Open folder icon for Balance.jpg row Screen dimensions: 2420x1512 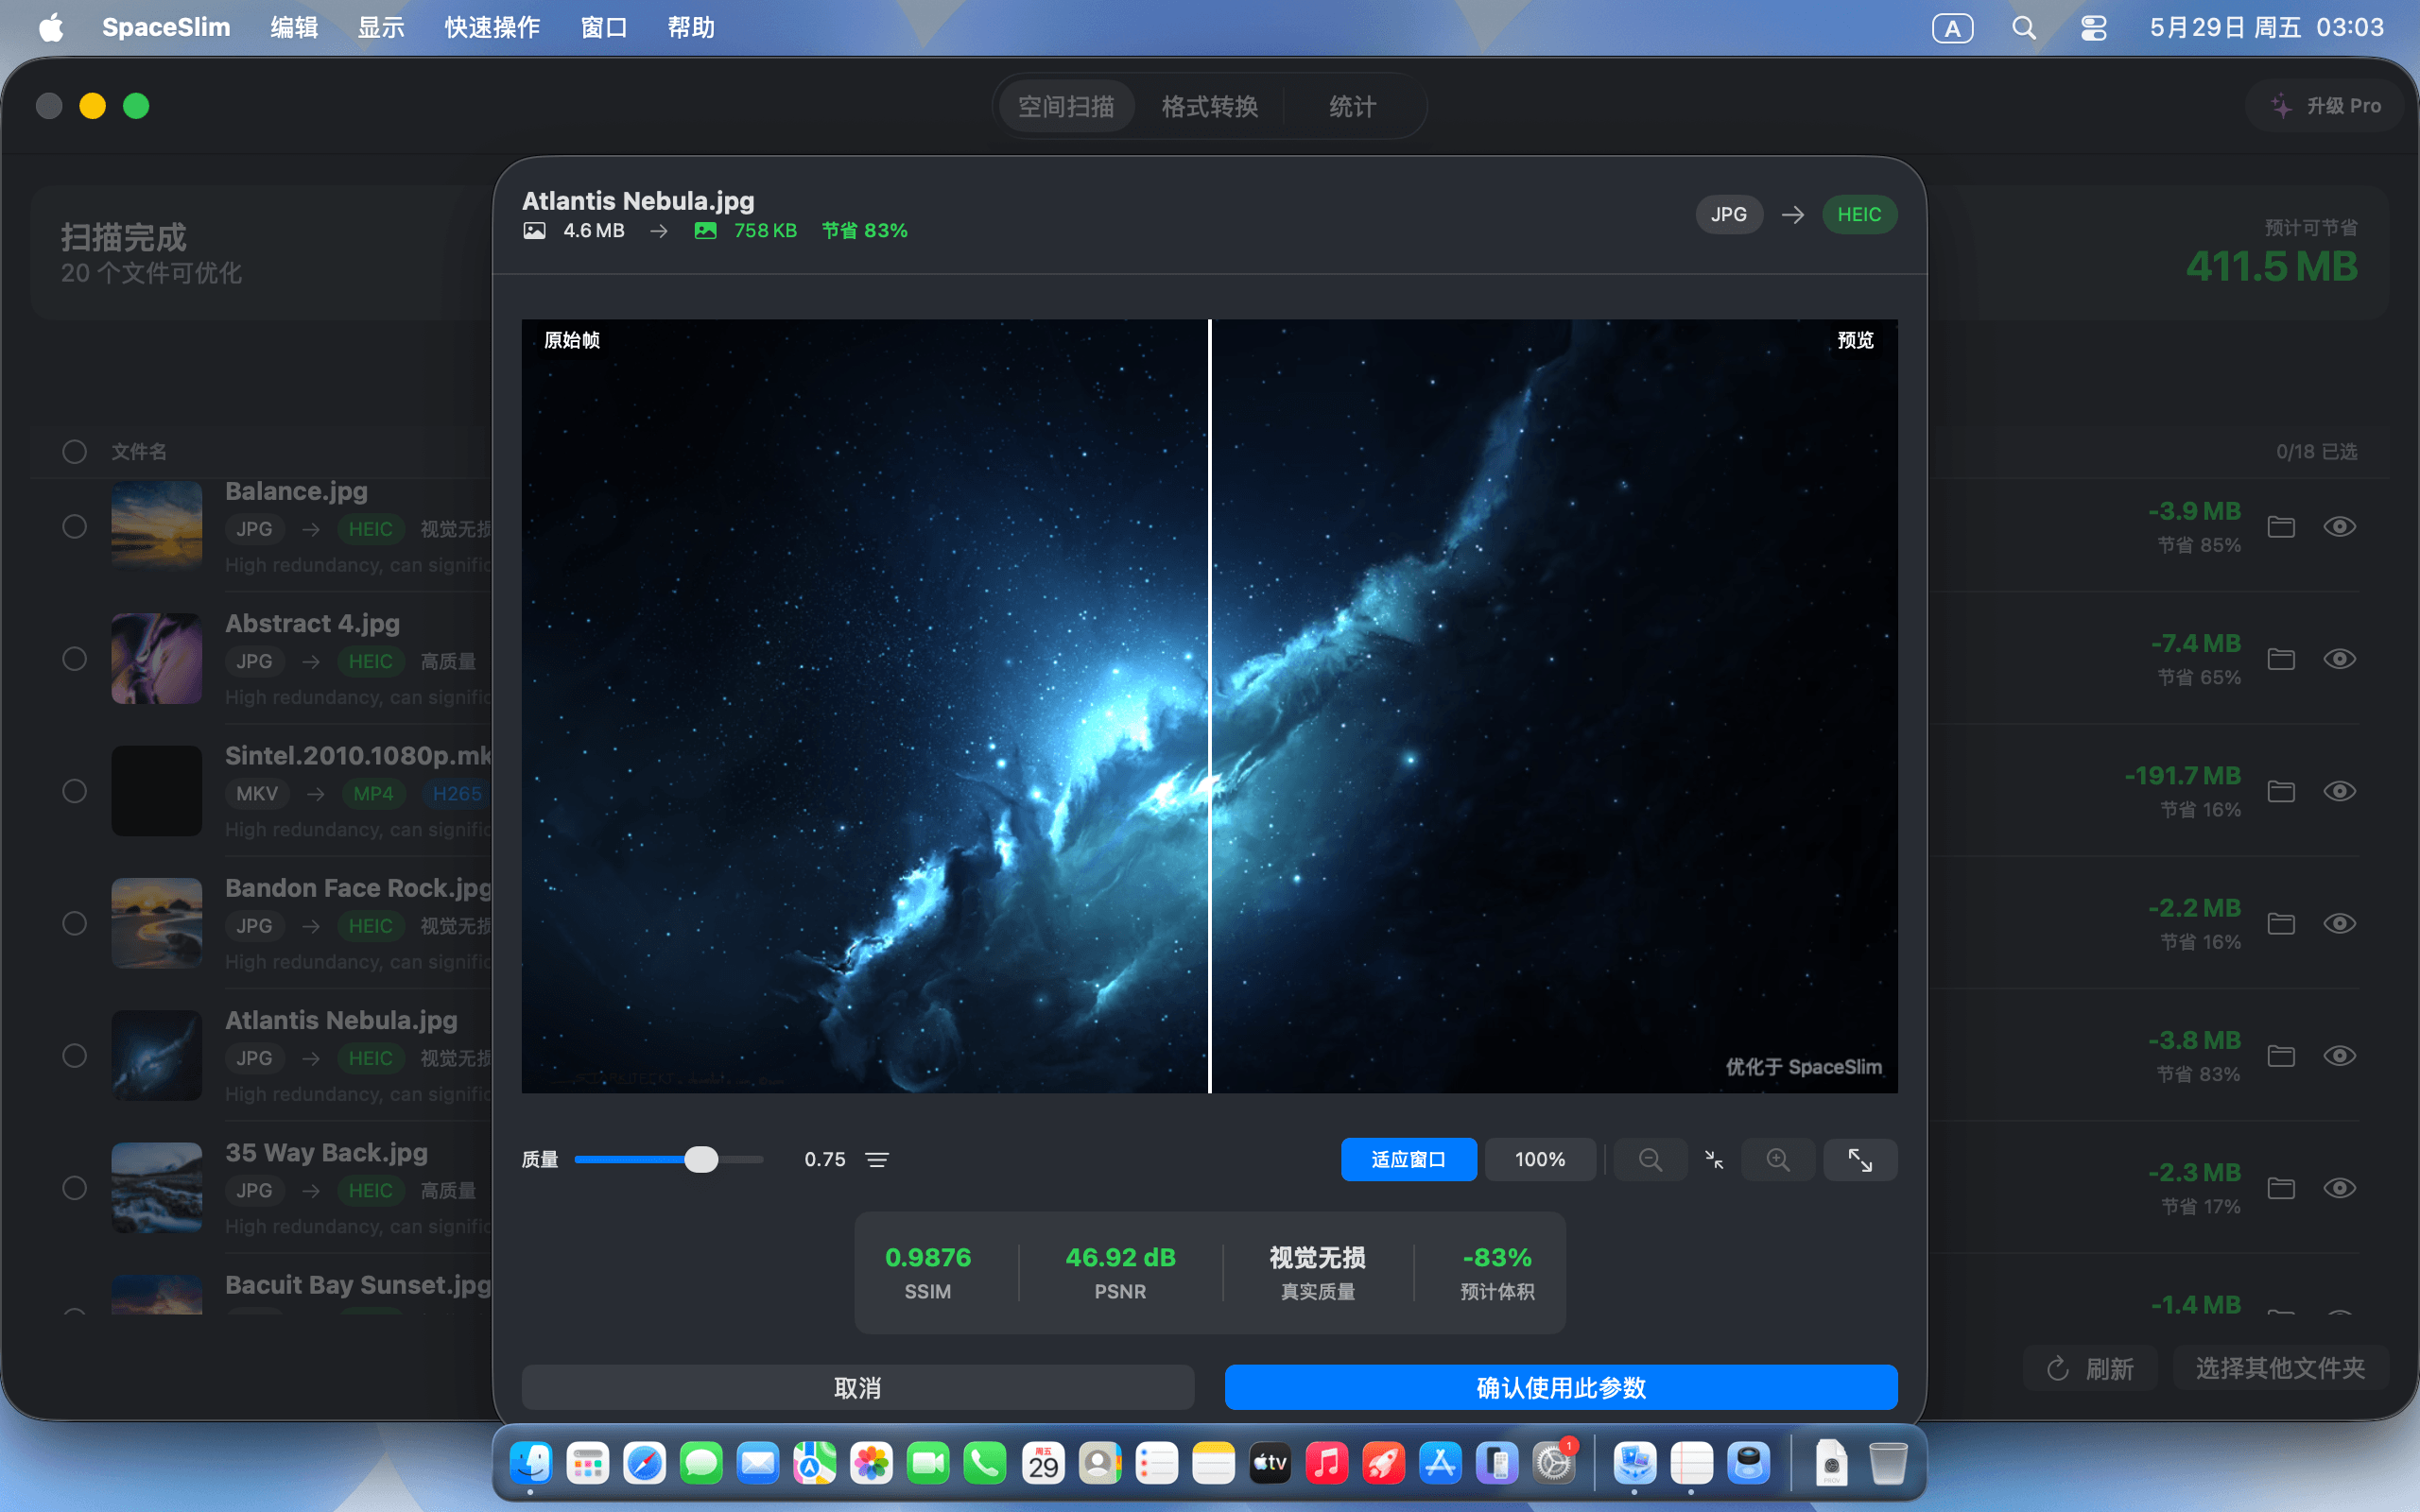click(x=2281, y=527)
